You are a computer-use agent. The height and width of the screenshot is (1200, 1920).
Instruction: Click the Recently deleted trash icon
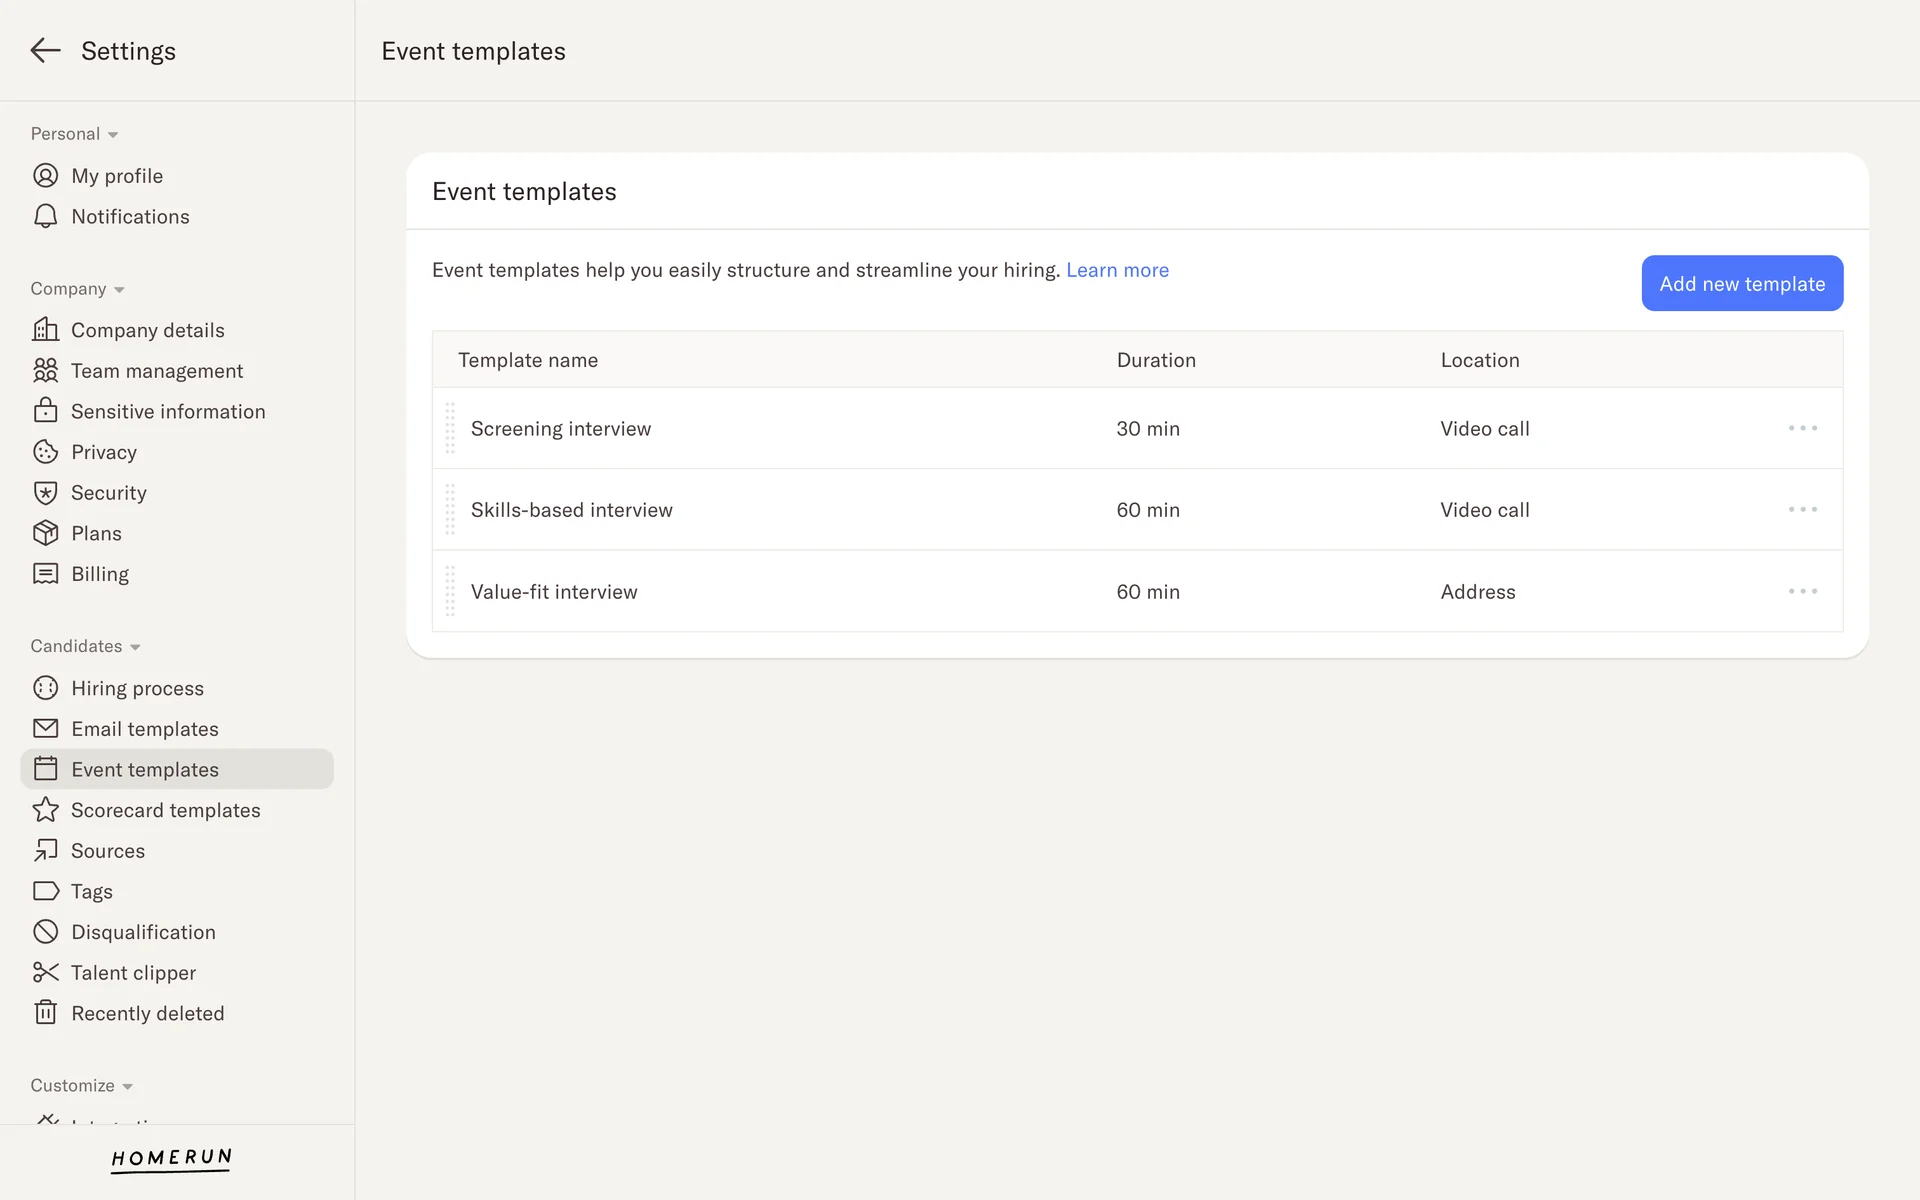tap(45, 1013)
